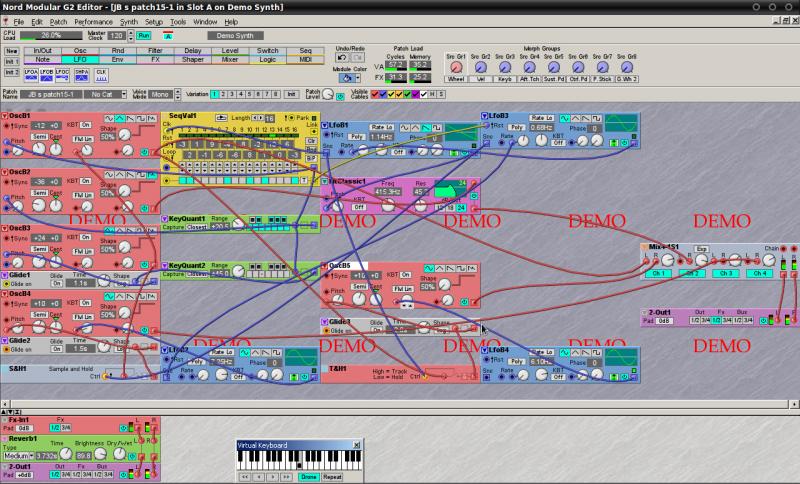Click Voice Mode stepper arrows
This screenshot has height=484, width=800.
[178, 94]
